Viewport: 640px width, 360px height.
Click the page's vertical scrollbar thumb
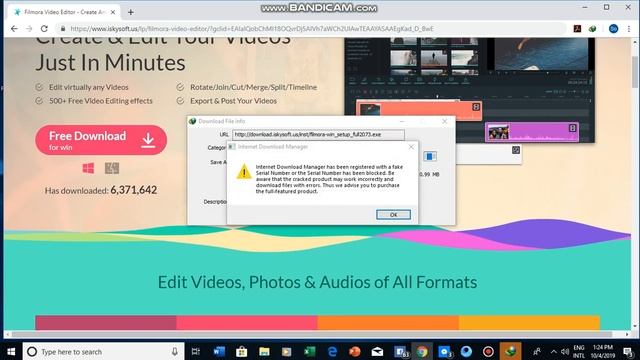click(x=635, y=72)
